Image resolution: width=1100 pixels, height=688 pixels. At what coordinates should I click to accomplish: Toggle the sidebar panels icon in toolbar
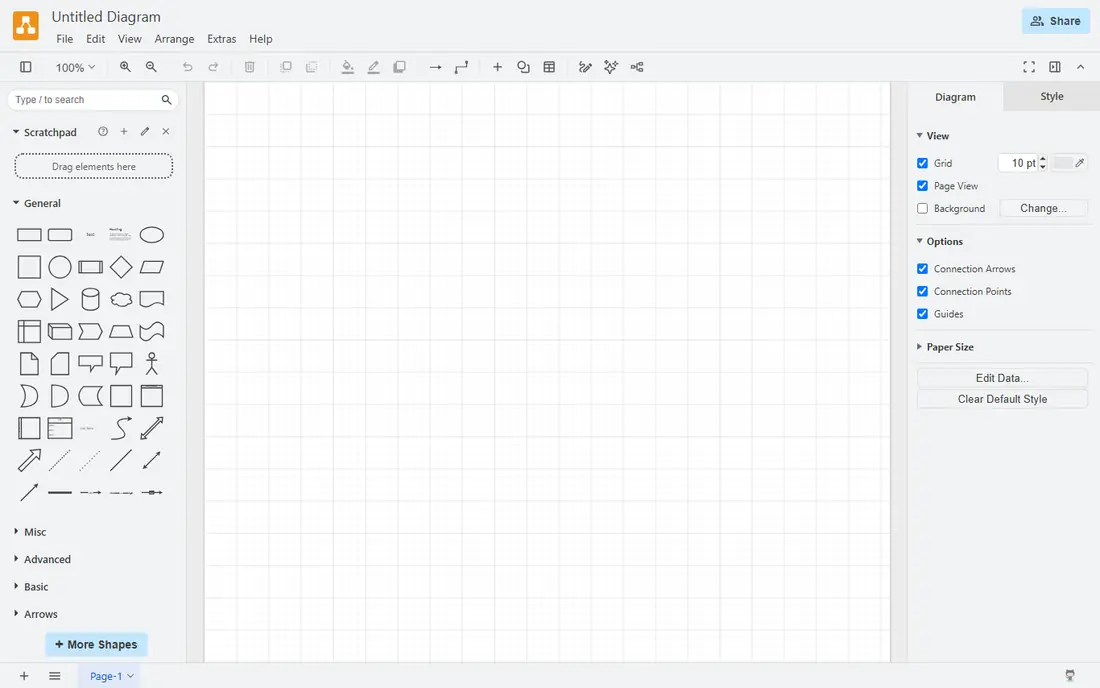(x=26, y=67)
